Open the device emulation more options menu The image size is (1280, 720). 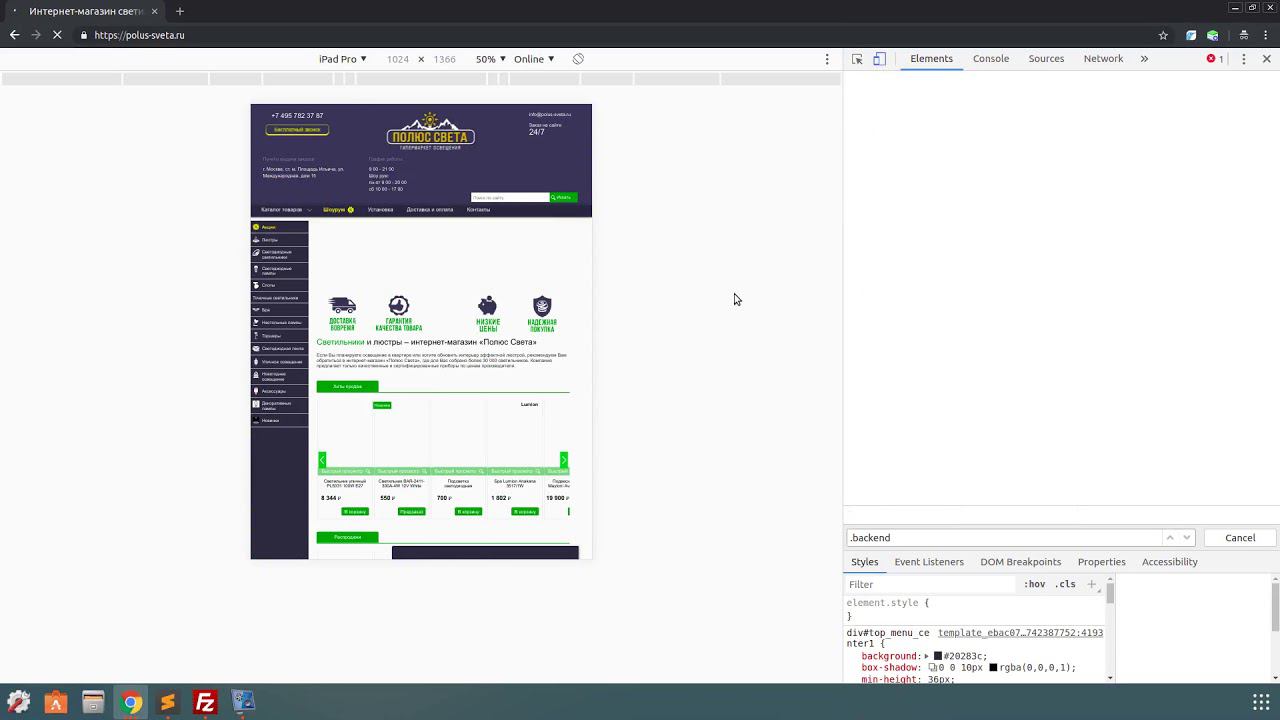(827, 59)
